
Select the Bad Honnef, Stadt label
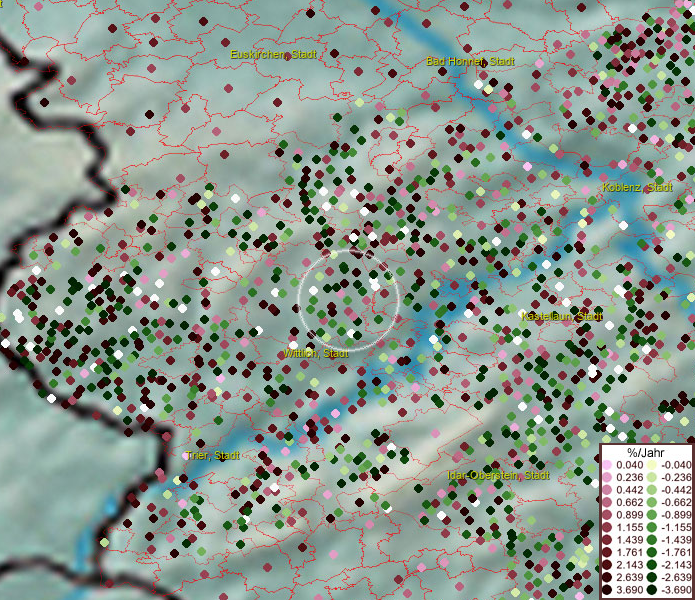pyautogui.click(x=470, y=62)
